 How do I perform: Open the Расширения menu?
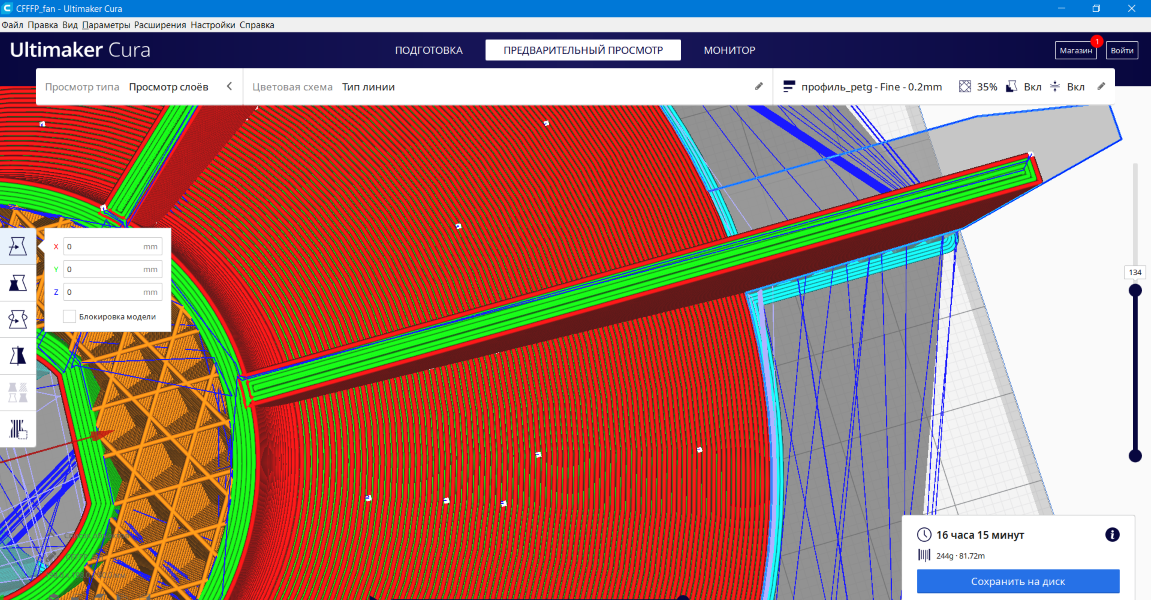(159, 24)
